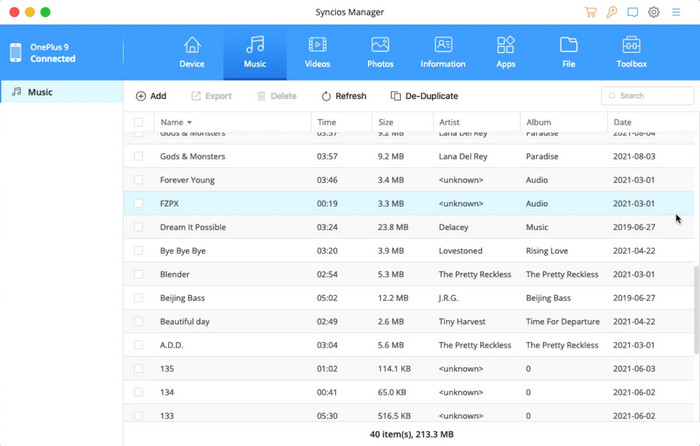The width and height of the screenshot is (700, 446).
Task: Click the artist Tiny Harvest
Action: point(462,321)
